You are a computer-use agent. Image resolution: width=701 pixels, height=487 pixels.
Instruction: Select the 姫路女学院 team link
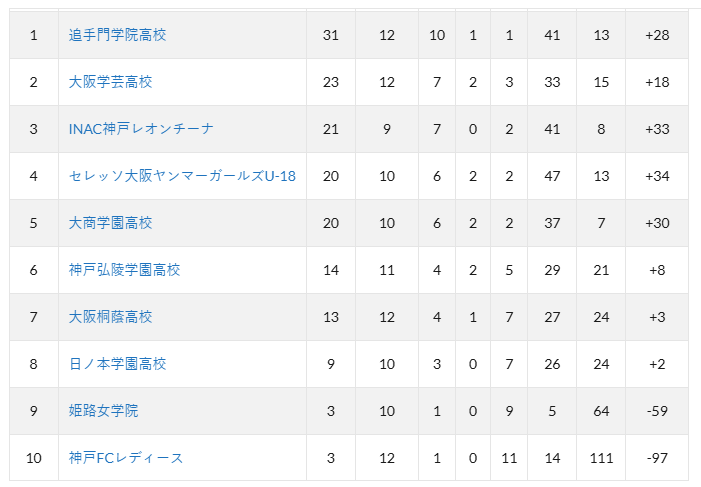click(x=103, y=411)
